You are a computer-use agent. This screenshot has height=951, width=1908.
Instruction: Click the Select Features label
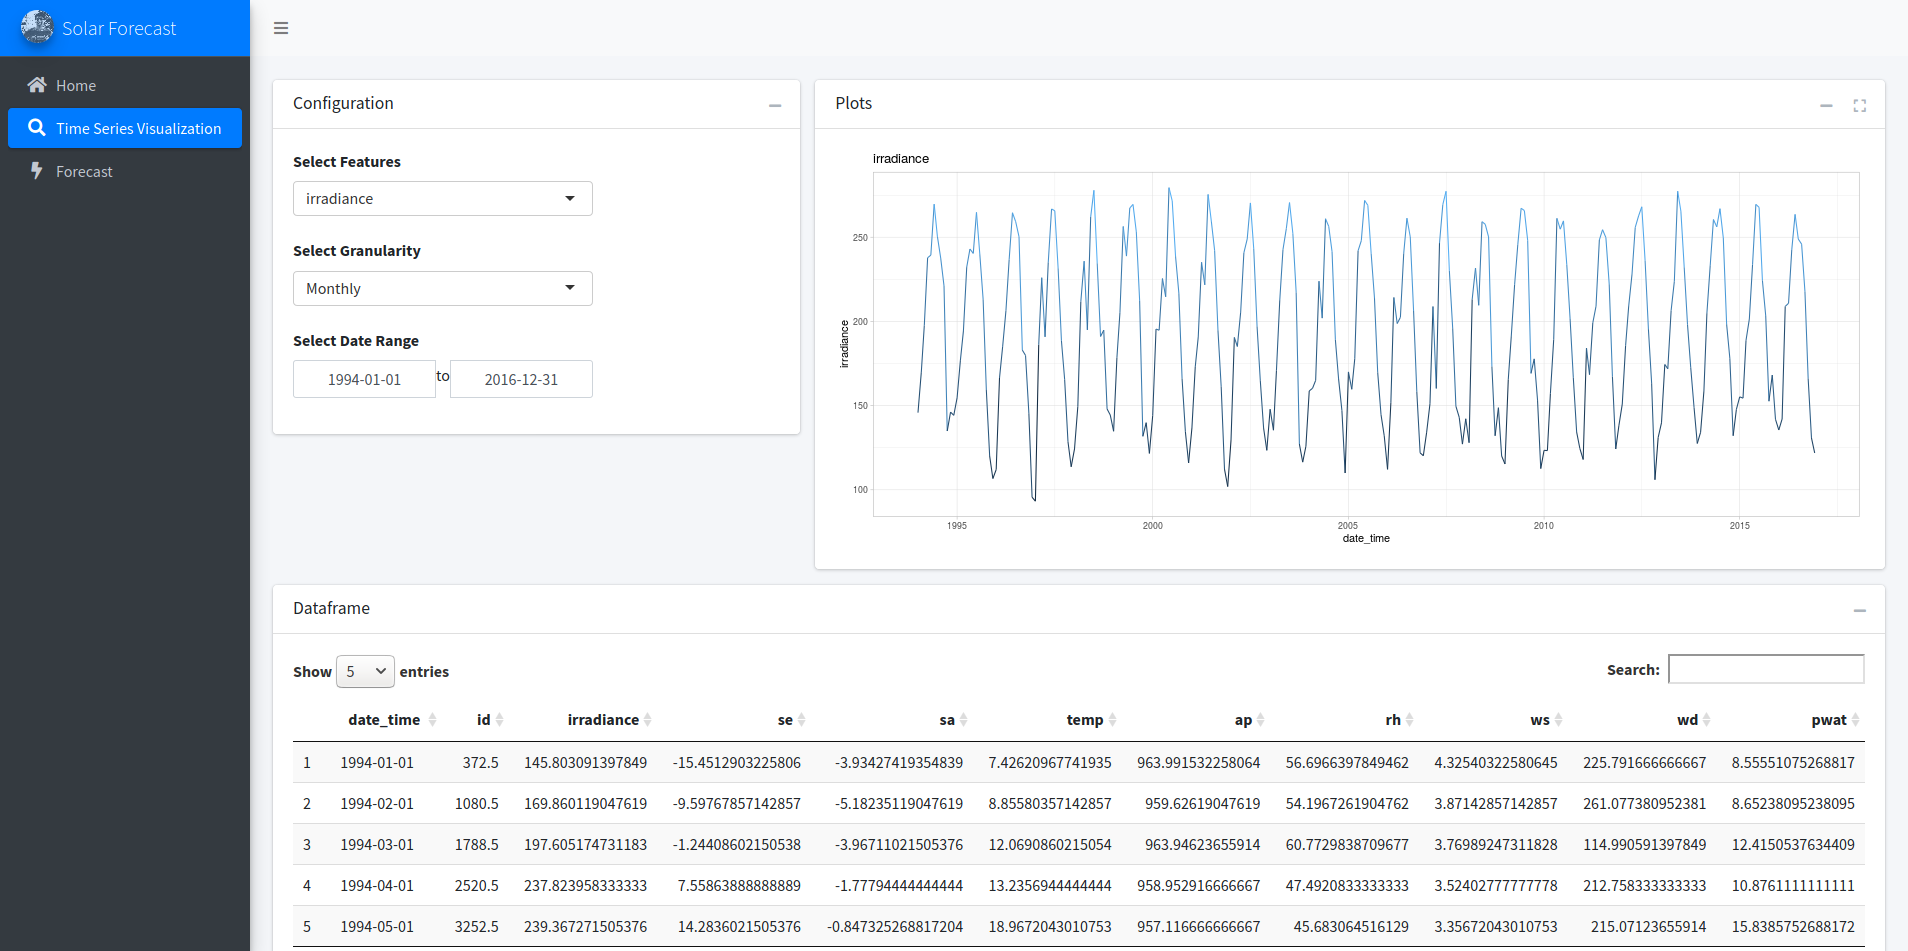point(347,161)
